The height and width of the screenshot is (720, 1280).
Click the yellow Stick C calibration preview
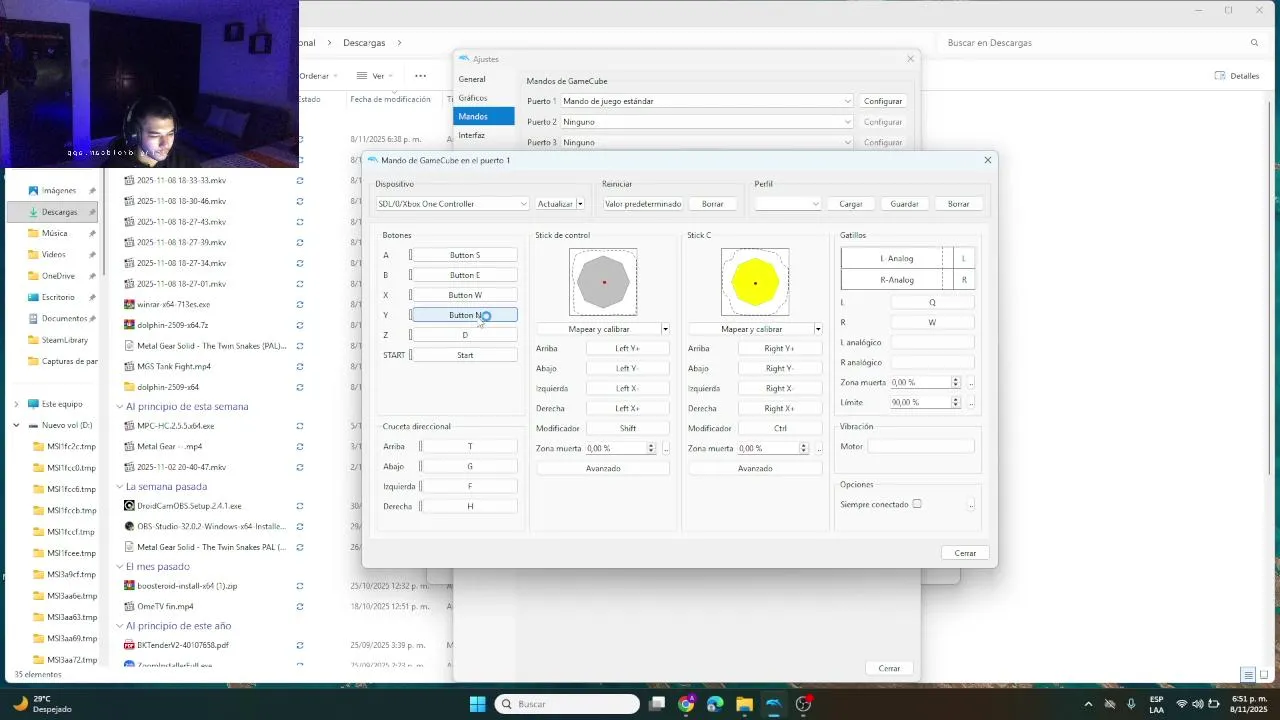point(755,283)
